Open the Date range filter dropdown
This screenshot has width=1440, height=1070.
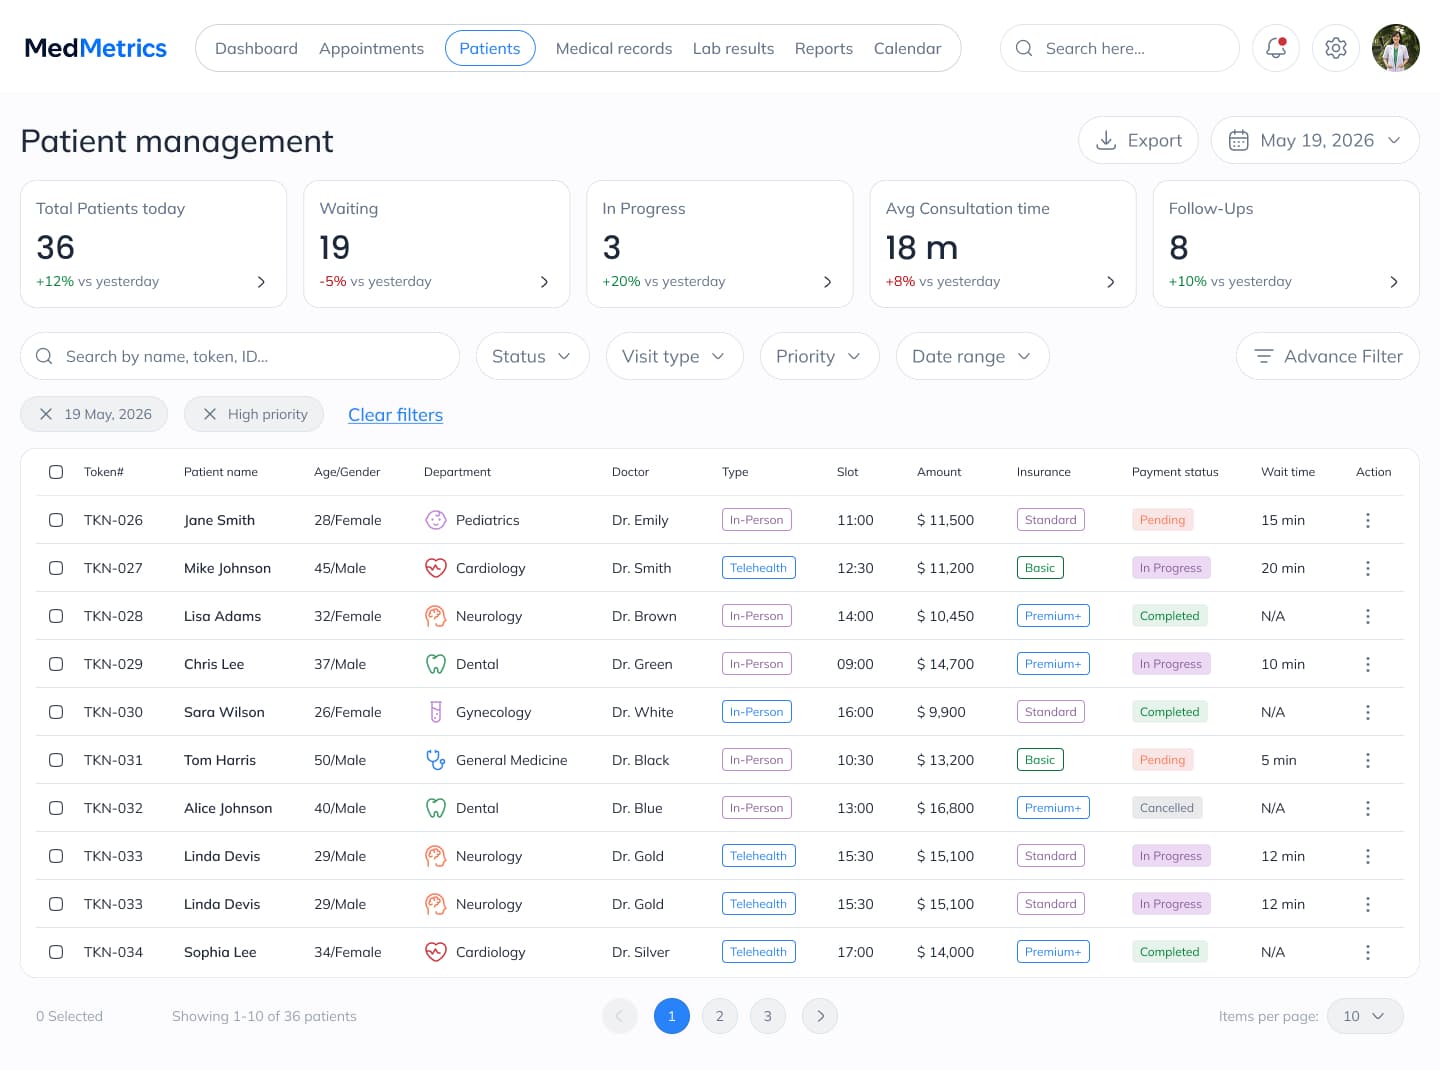[972, 356]
